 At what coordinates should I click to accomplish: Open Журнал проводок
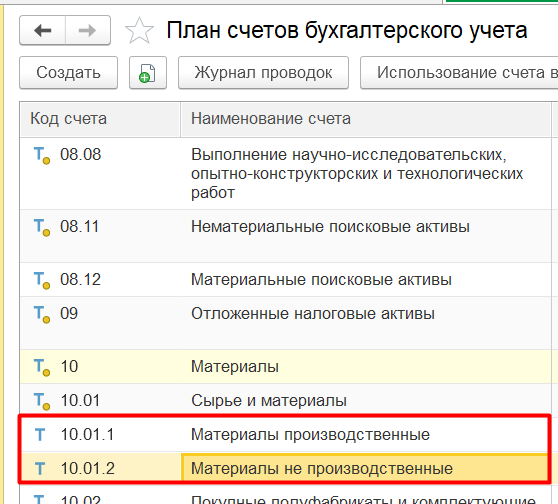263,73
